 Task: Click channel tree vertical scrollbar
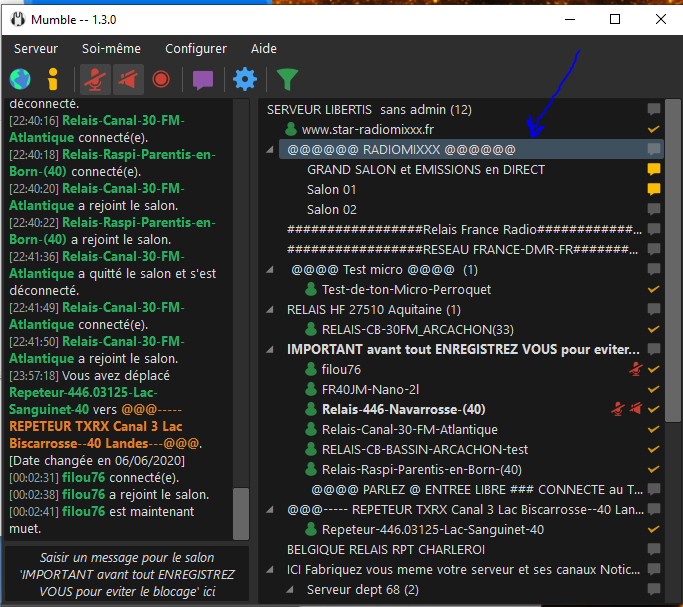pyautogui.click(x=673, y=261)
